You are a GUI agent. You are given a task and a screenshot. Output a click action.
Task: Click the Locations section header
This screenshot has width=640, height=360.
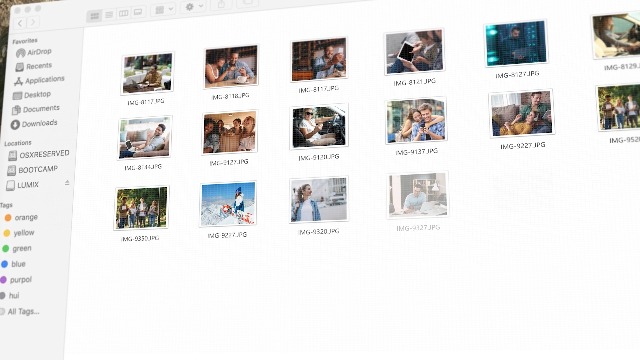click(x=18, y=143)
